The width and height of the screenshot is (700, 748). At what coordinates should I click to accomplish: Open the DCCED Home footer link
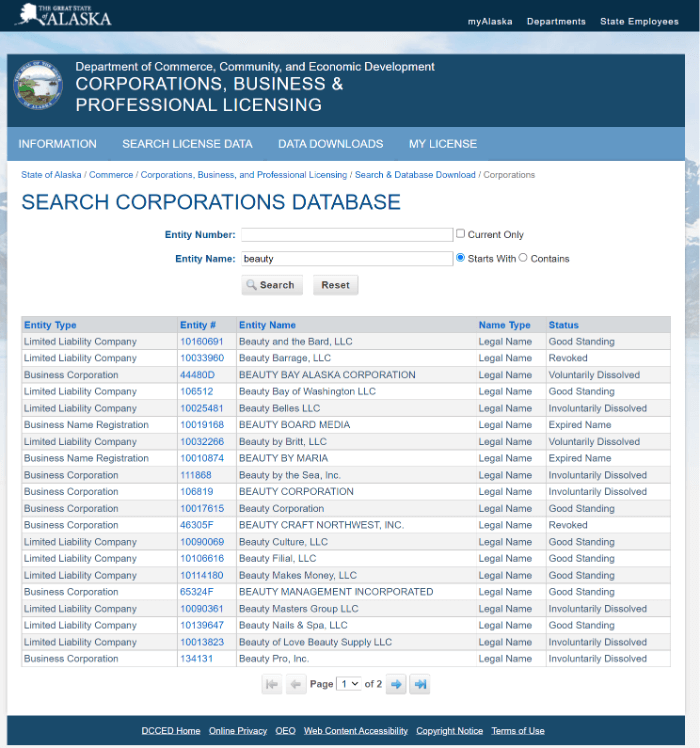coord(171,731)
